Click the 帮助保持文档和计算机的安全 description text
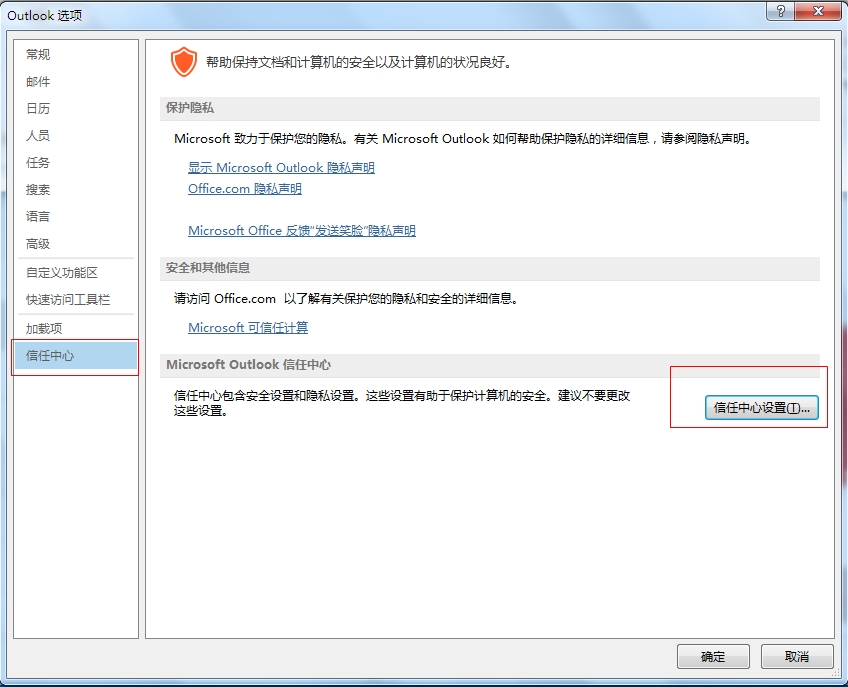The height and width of the screenshot is (687, 848). pyautogui.click(x=359, y=63)
